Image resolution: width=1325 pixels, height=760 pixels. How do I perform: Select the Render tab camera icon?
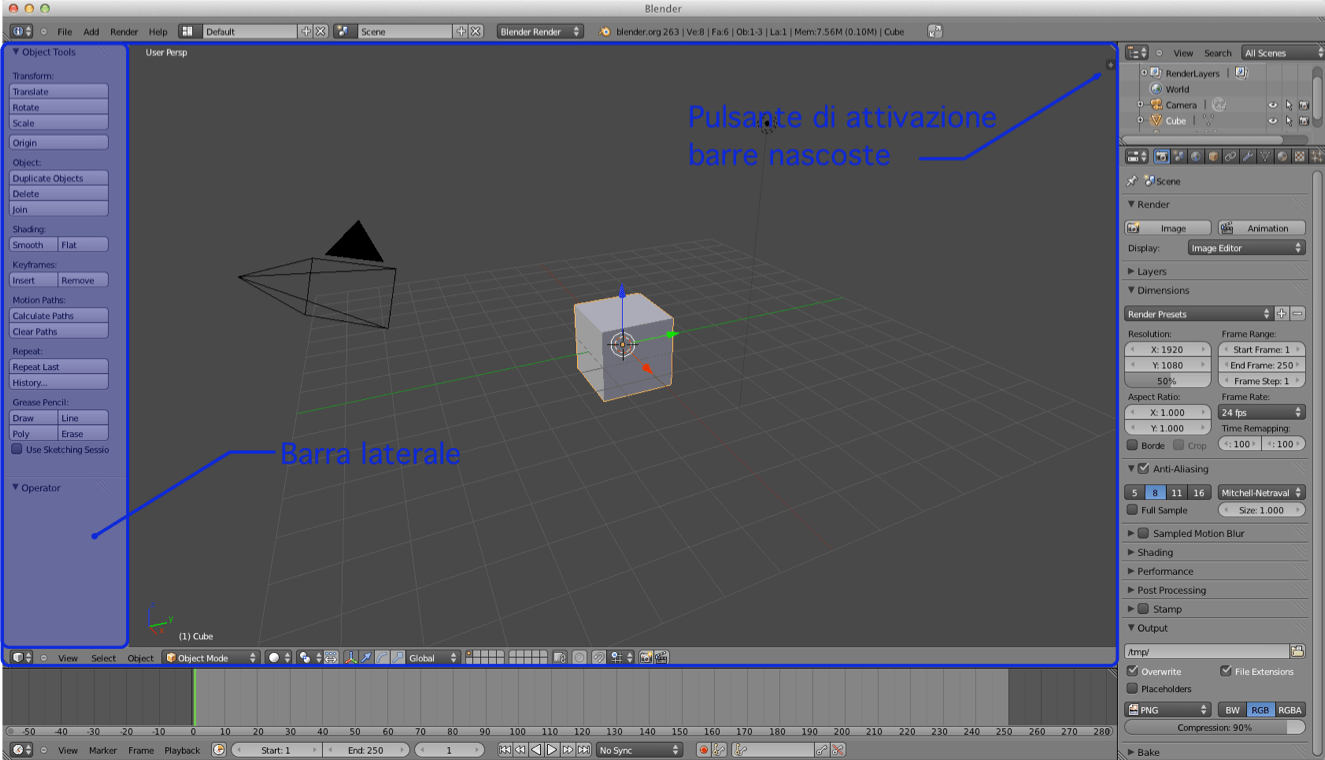1162,157
